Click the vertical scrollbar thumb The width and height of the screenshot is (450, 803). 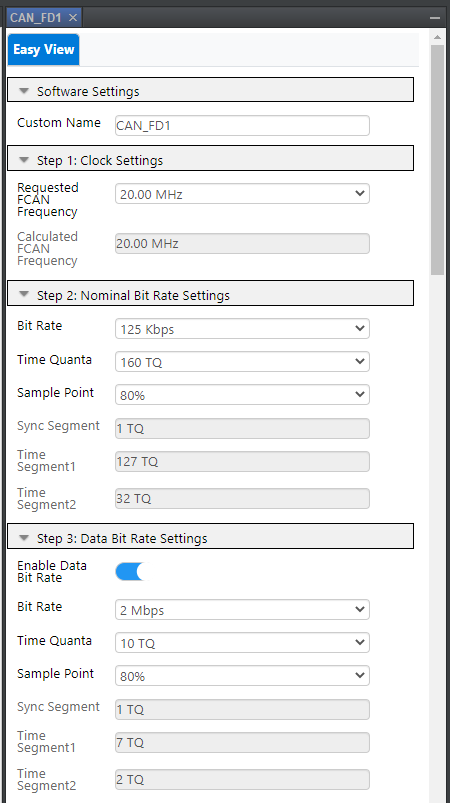[x=437, y=160]
